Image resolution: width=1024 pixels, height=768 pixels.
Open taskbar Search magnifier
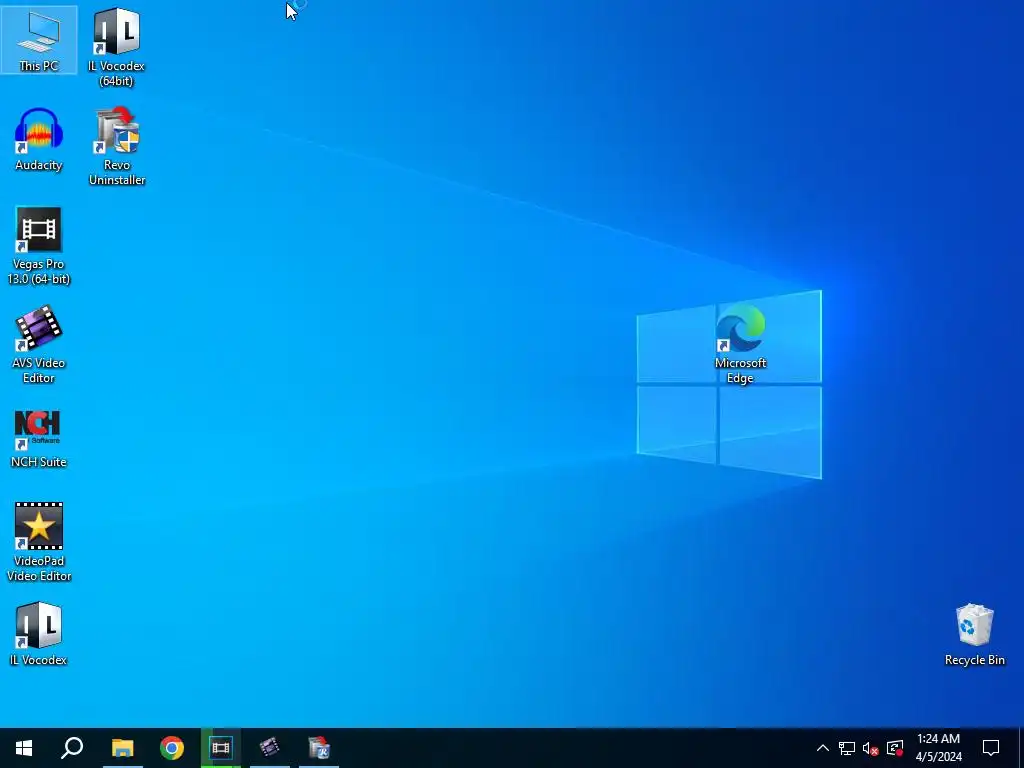72,748
